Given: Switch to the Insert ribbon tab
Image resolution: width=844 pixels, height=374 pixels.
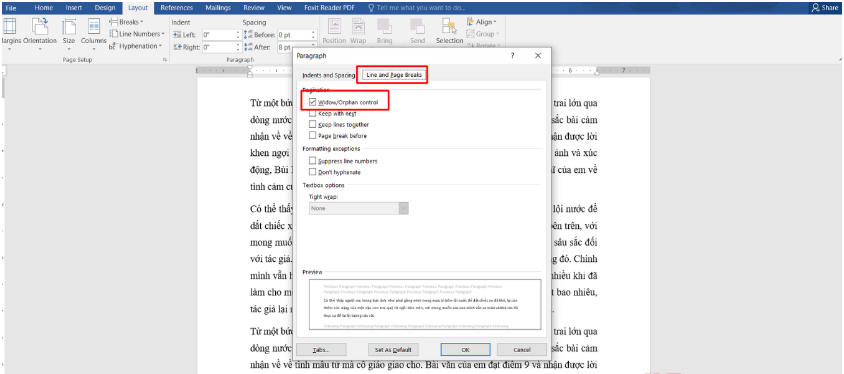Looking at the screenshot, I should pos(74,8).
